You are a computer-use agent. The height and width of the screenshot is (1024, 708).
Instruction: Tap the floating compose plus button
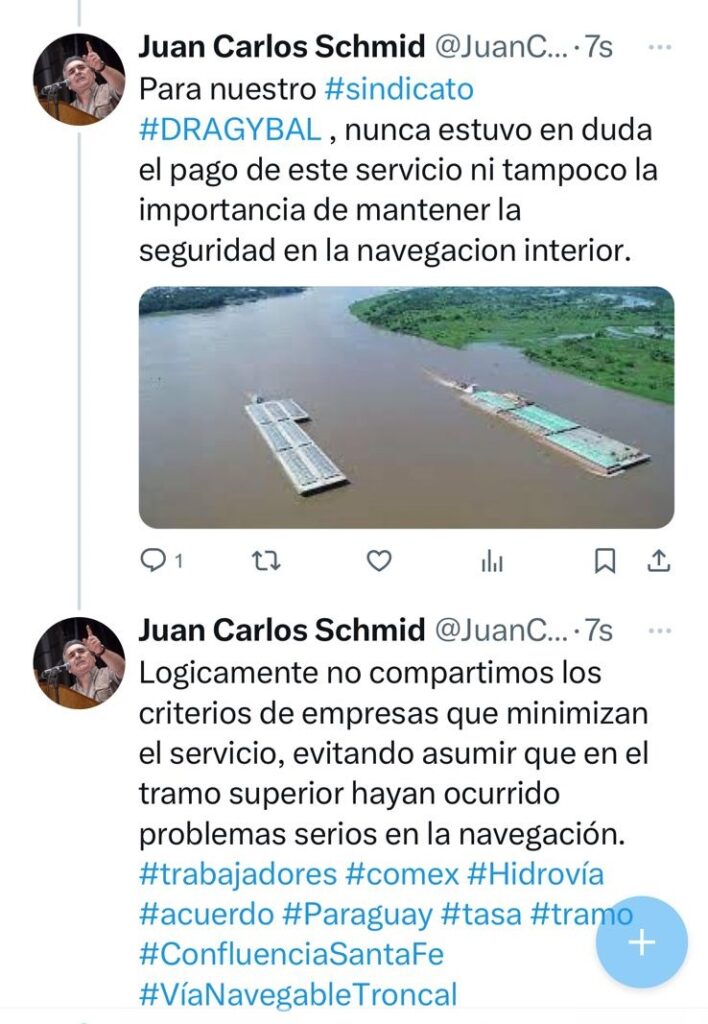click(x=641, y=942)
